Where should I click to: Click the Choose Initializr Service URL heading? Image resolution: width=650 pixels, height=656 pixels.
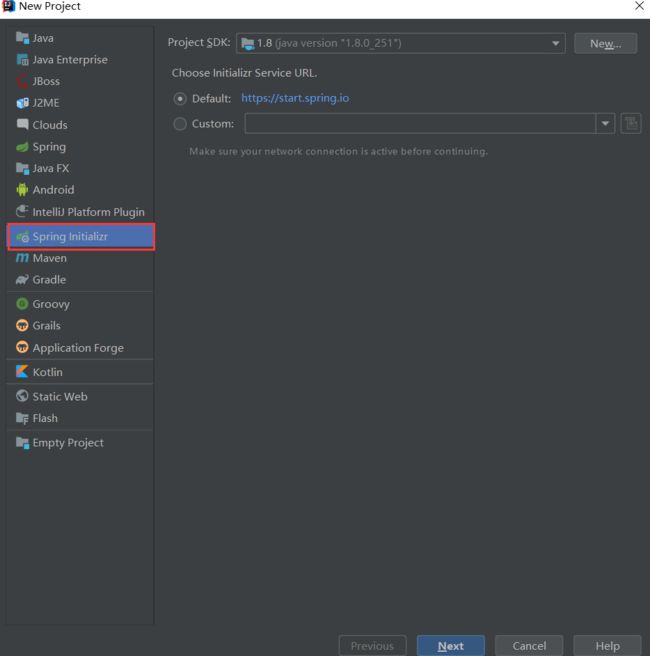(244, 73)
